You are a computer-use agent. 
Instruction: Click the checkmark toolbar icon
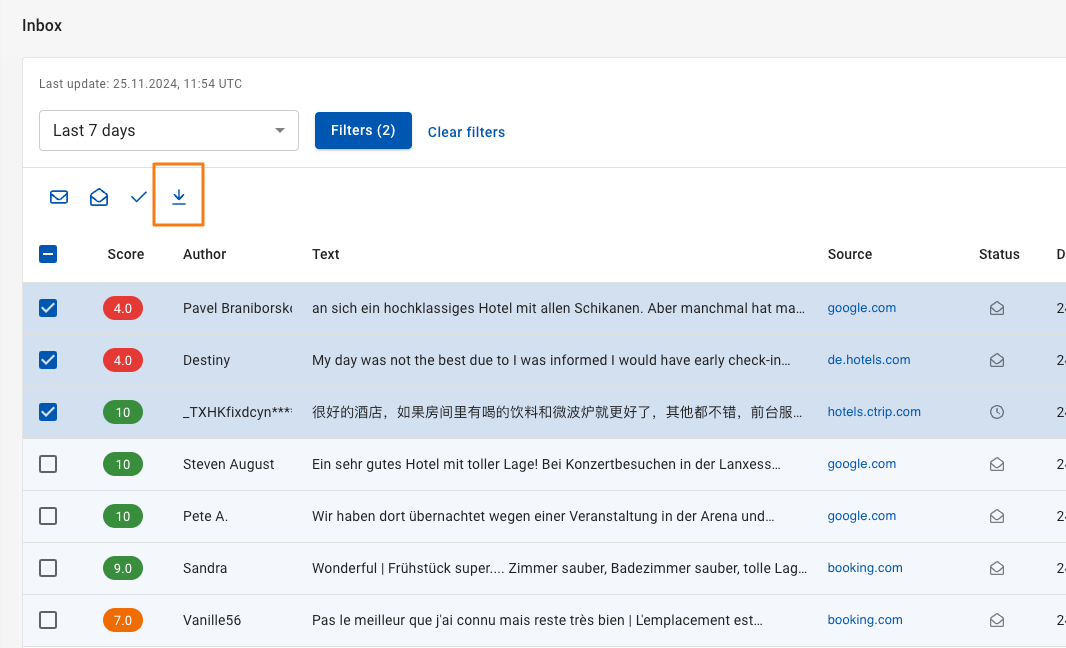(x=139, y=197)
